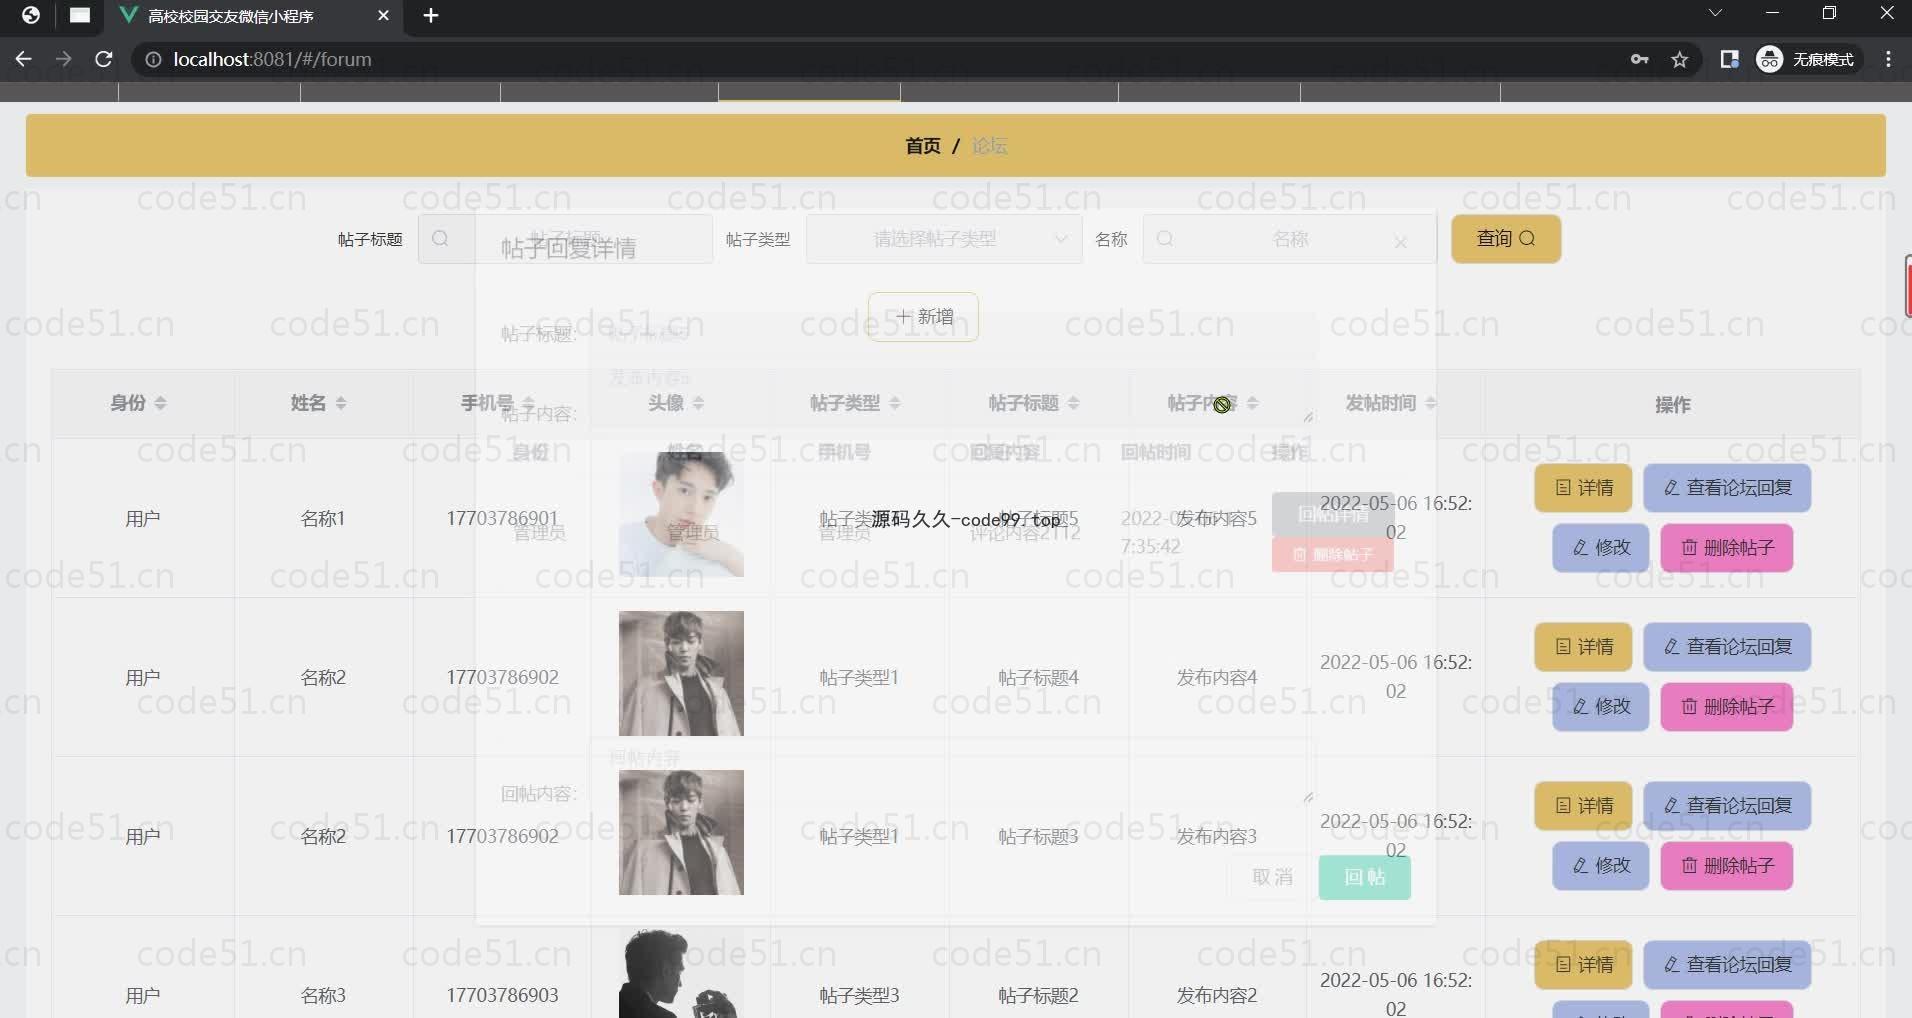Click 发布内容4 cell
The width and height of the screenshot is (1912, 1018).
click(x=1217, y=677)
